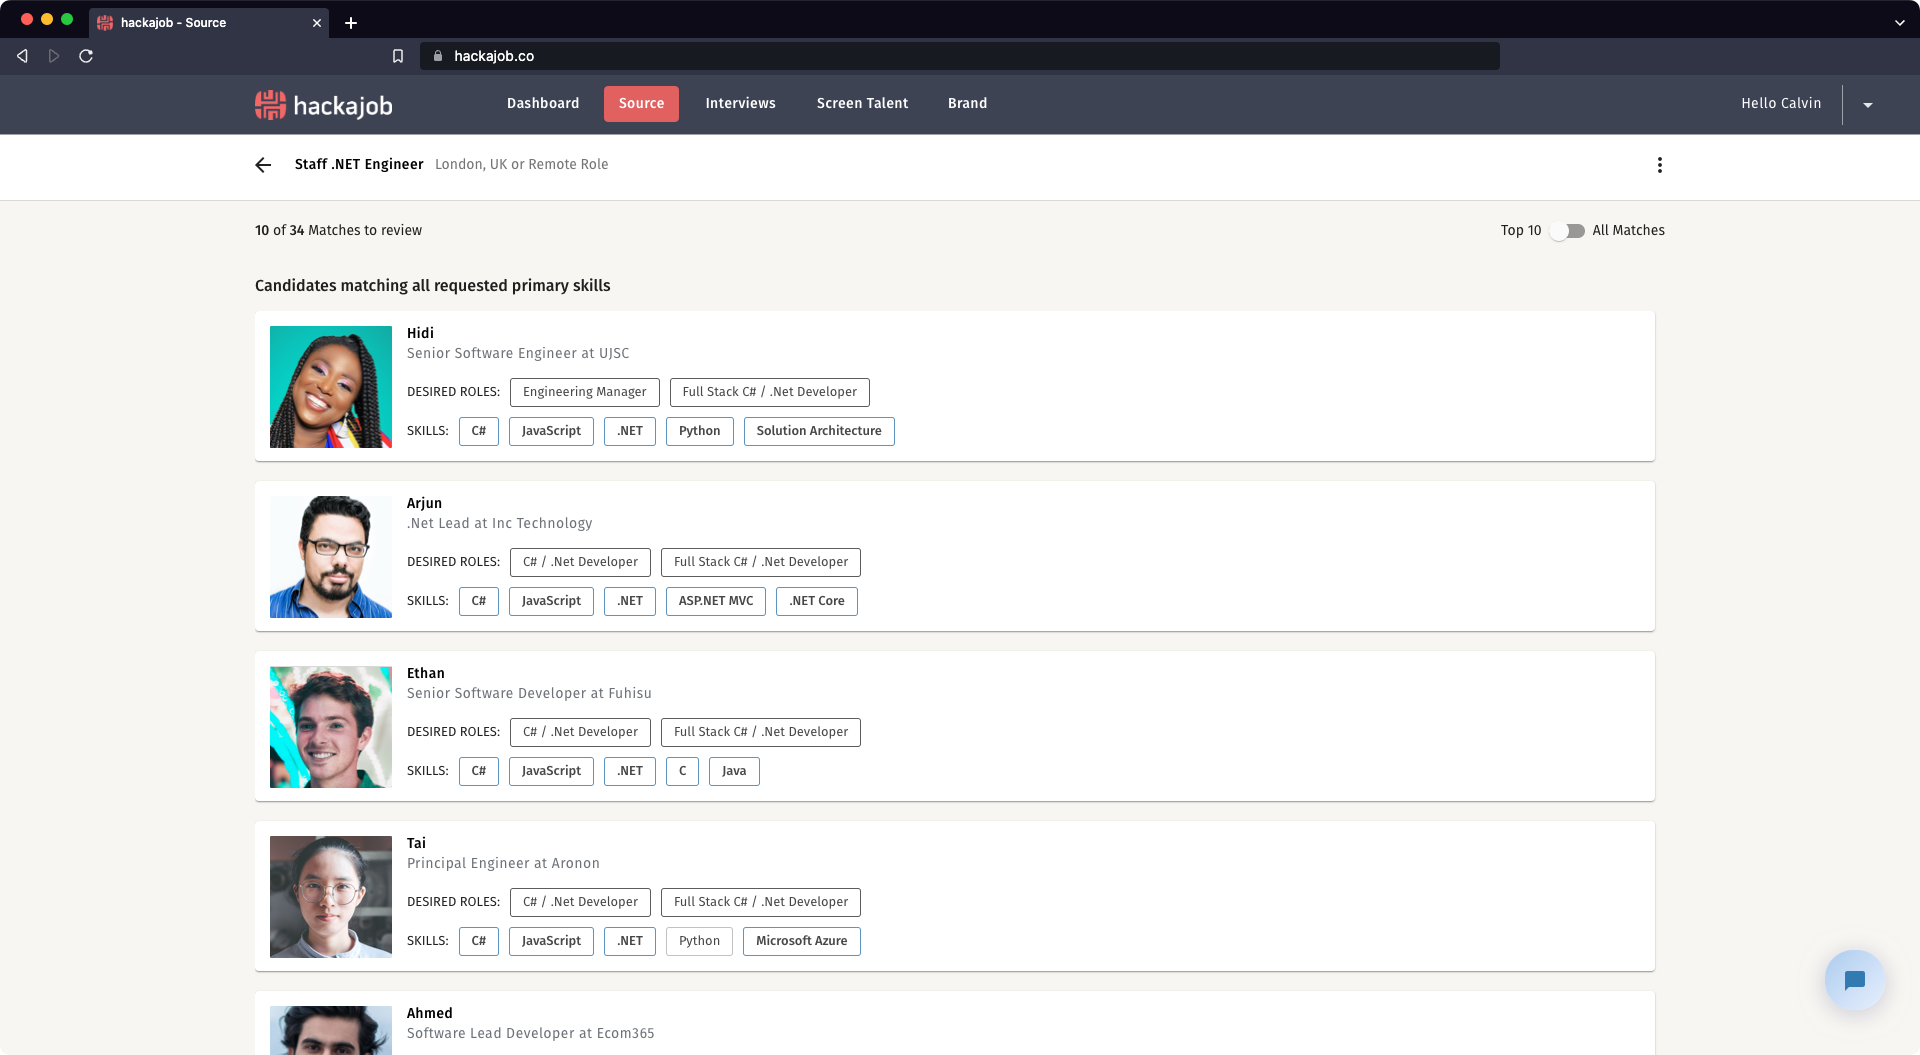Switch the matches toggle to All Matches
The height and width of the screenshot is (1055, 1920).
(1567, 230)
